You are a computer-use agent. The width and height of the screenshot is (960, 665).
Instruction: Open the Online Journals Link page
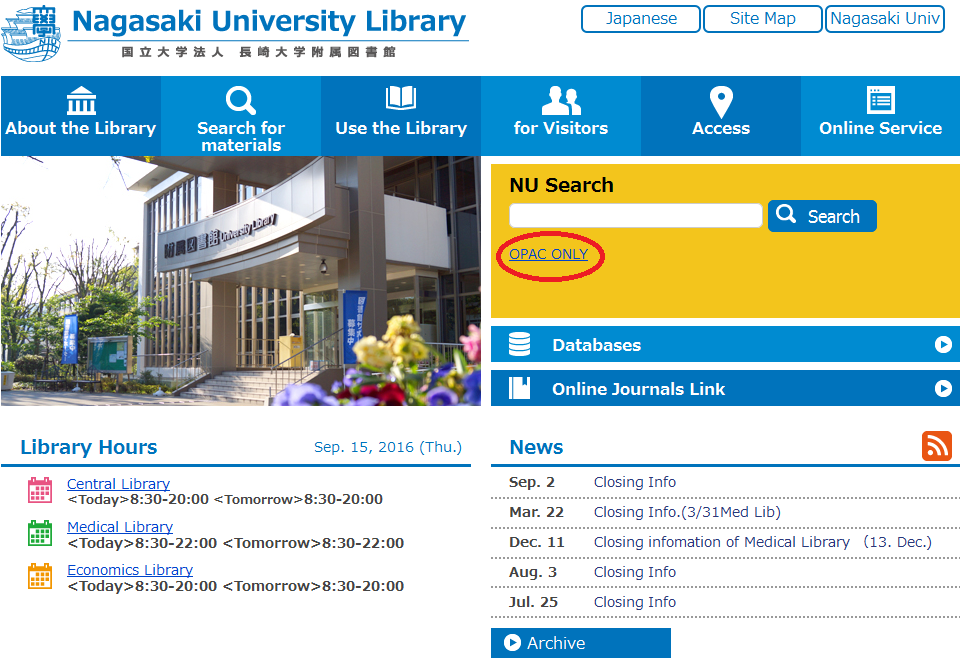[726, 388]
